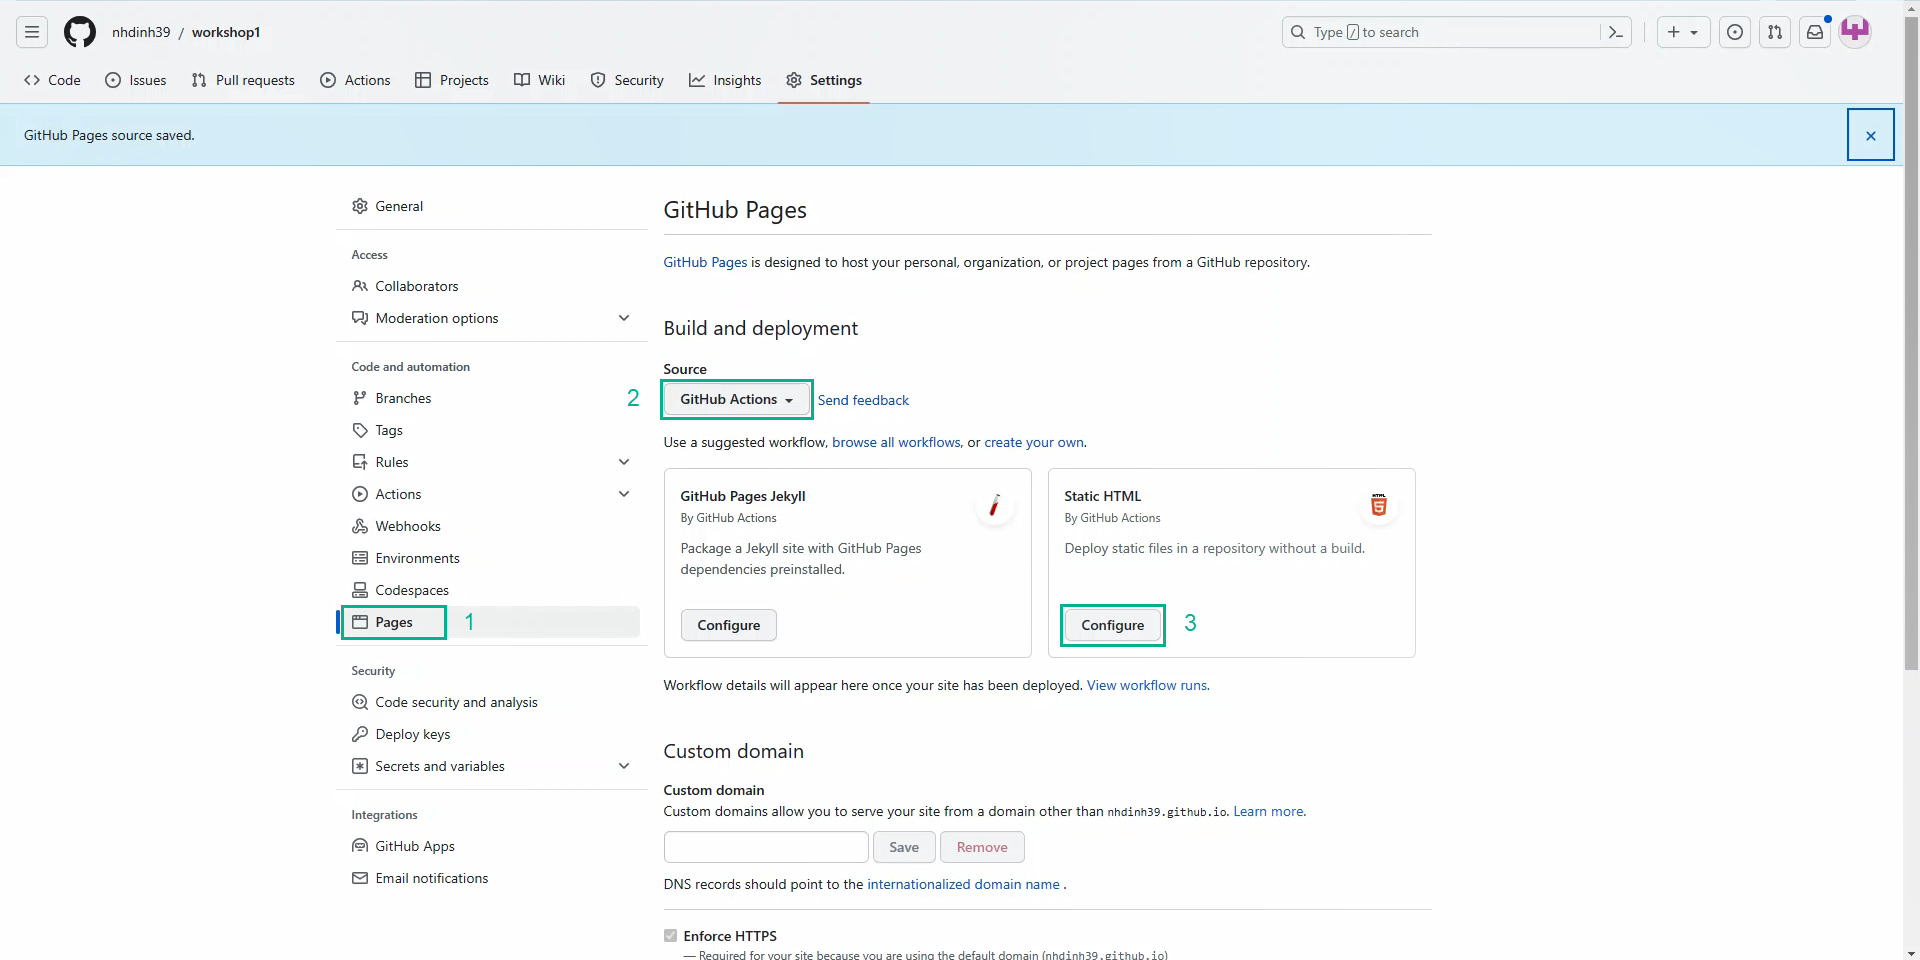The image size is (1920, 960).
Task: Open the command palette icon
Action: click(1615, 32)
